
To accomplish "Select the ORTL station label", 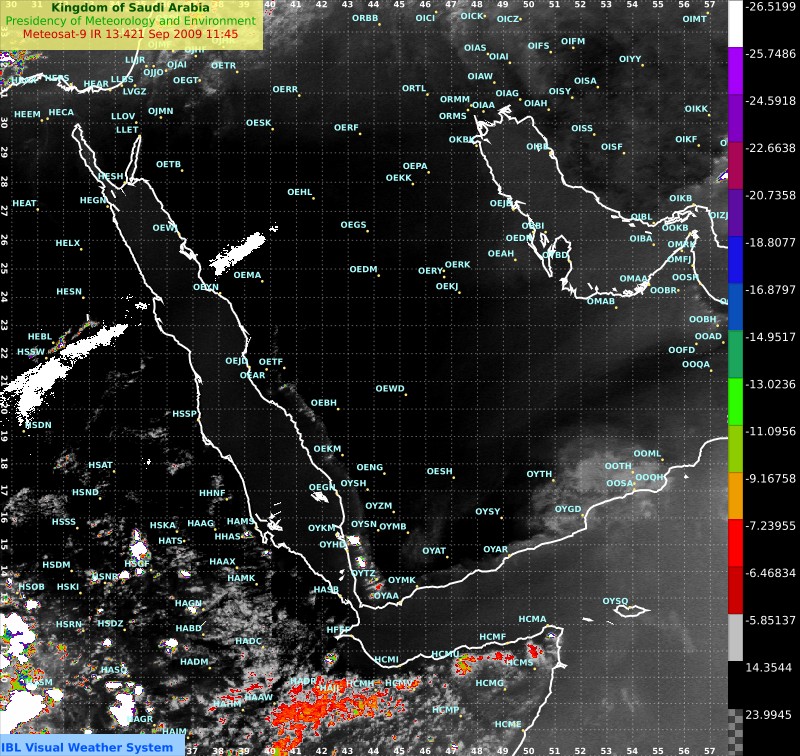I will [414, 88].
